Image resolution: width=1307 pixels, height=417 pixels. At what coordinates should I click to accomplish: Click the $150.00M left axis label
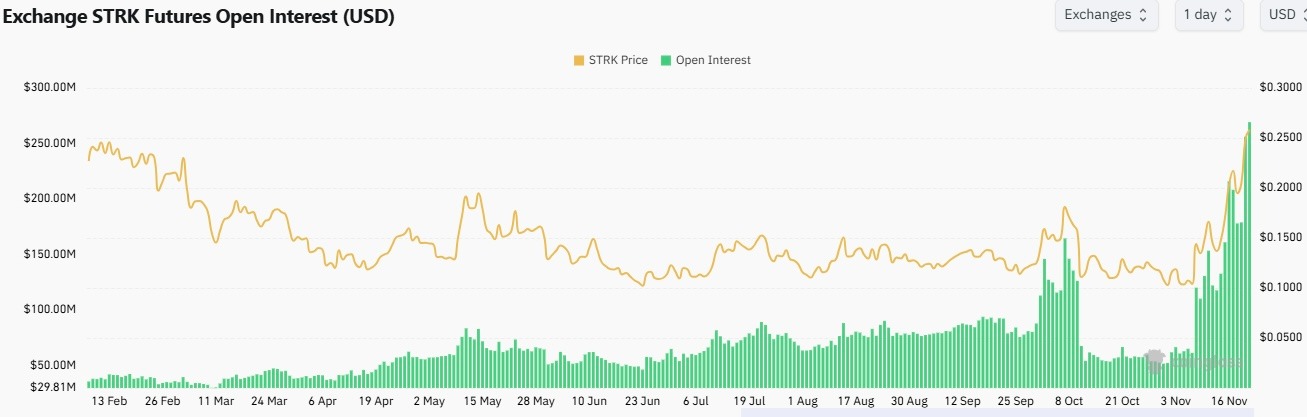pyautogui.click(x=50, y=254)
